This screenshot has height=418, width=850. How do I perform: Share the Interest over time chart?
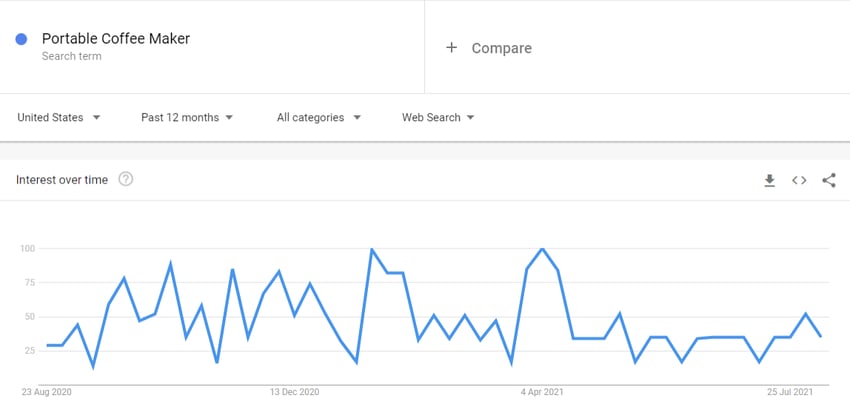[829, 181]
